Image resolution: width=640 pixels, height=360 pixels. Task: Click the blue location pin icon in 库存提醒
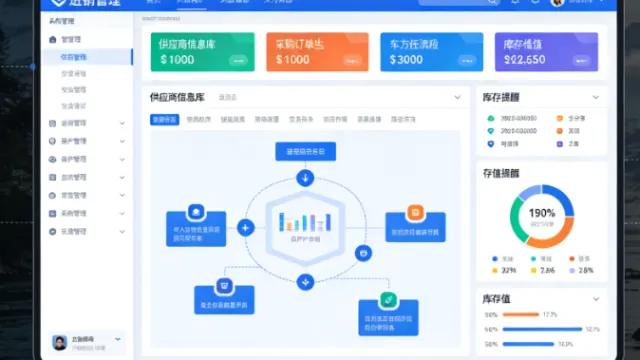pyautogui.click(x=491, y=144)
